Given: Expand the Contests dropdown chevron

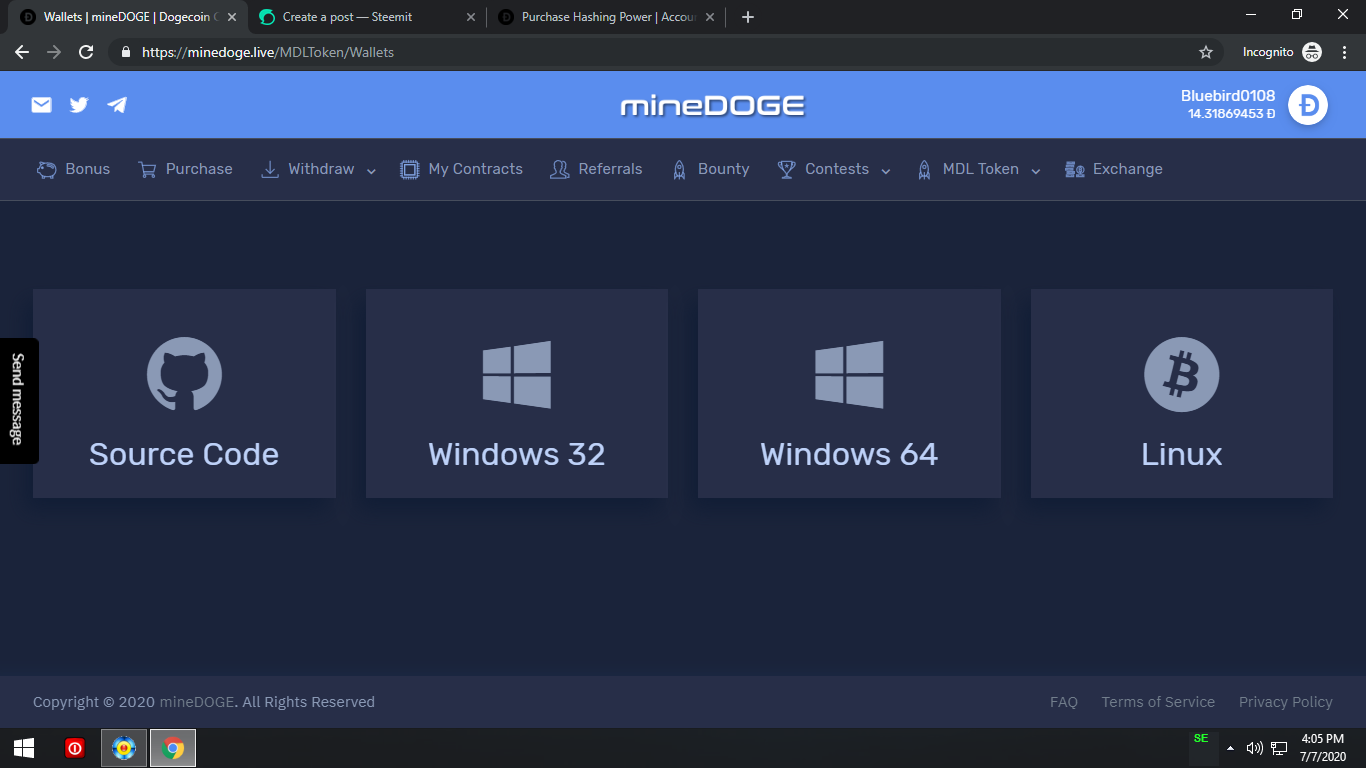Looking at the screenshot, I should pos(886,171).
